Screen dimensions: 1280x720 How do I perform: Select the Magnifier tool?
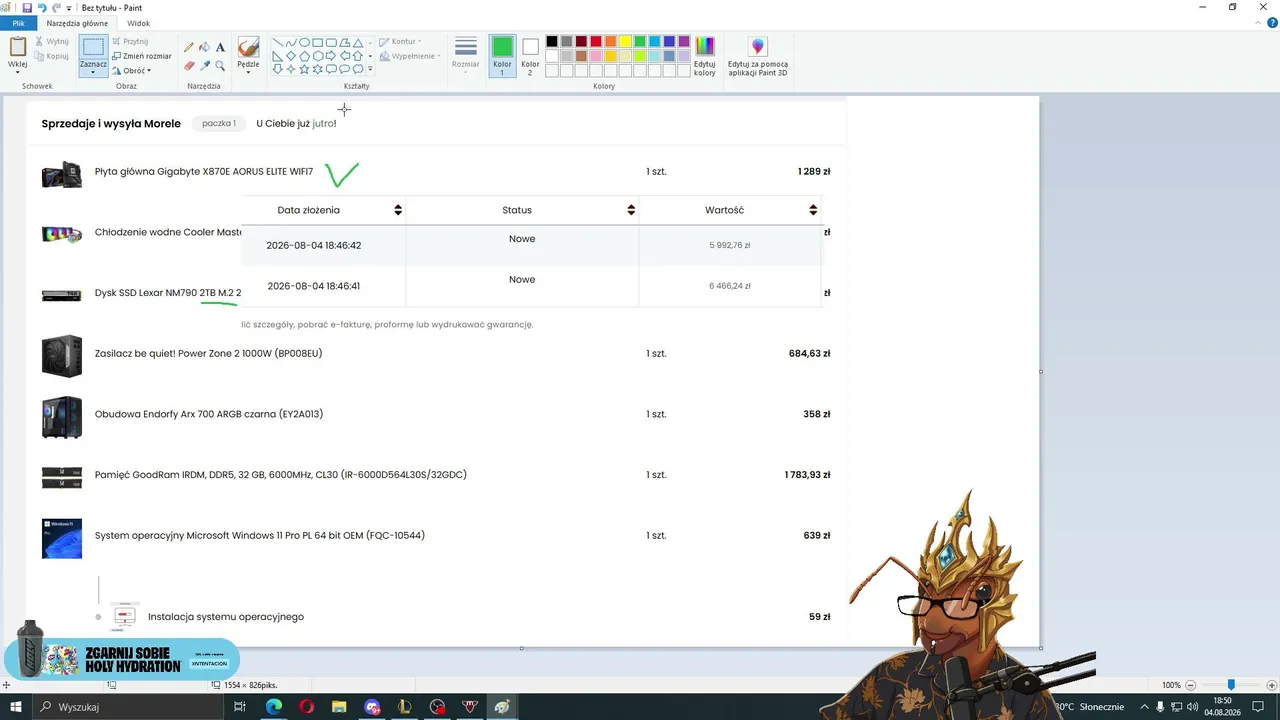220,66
